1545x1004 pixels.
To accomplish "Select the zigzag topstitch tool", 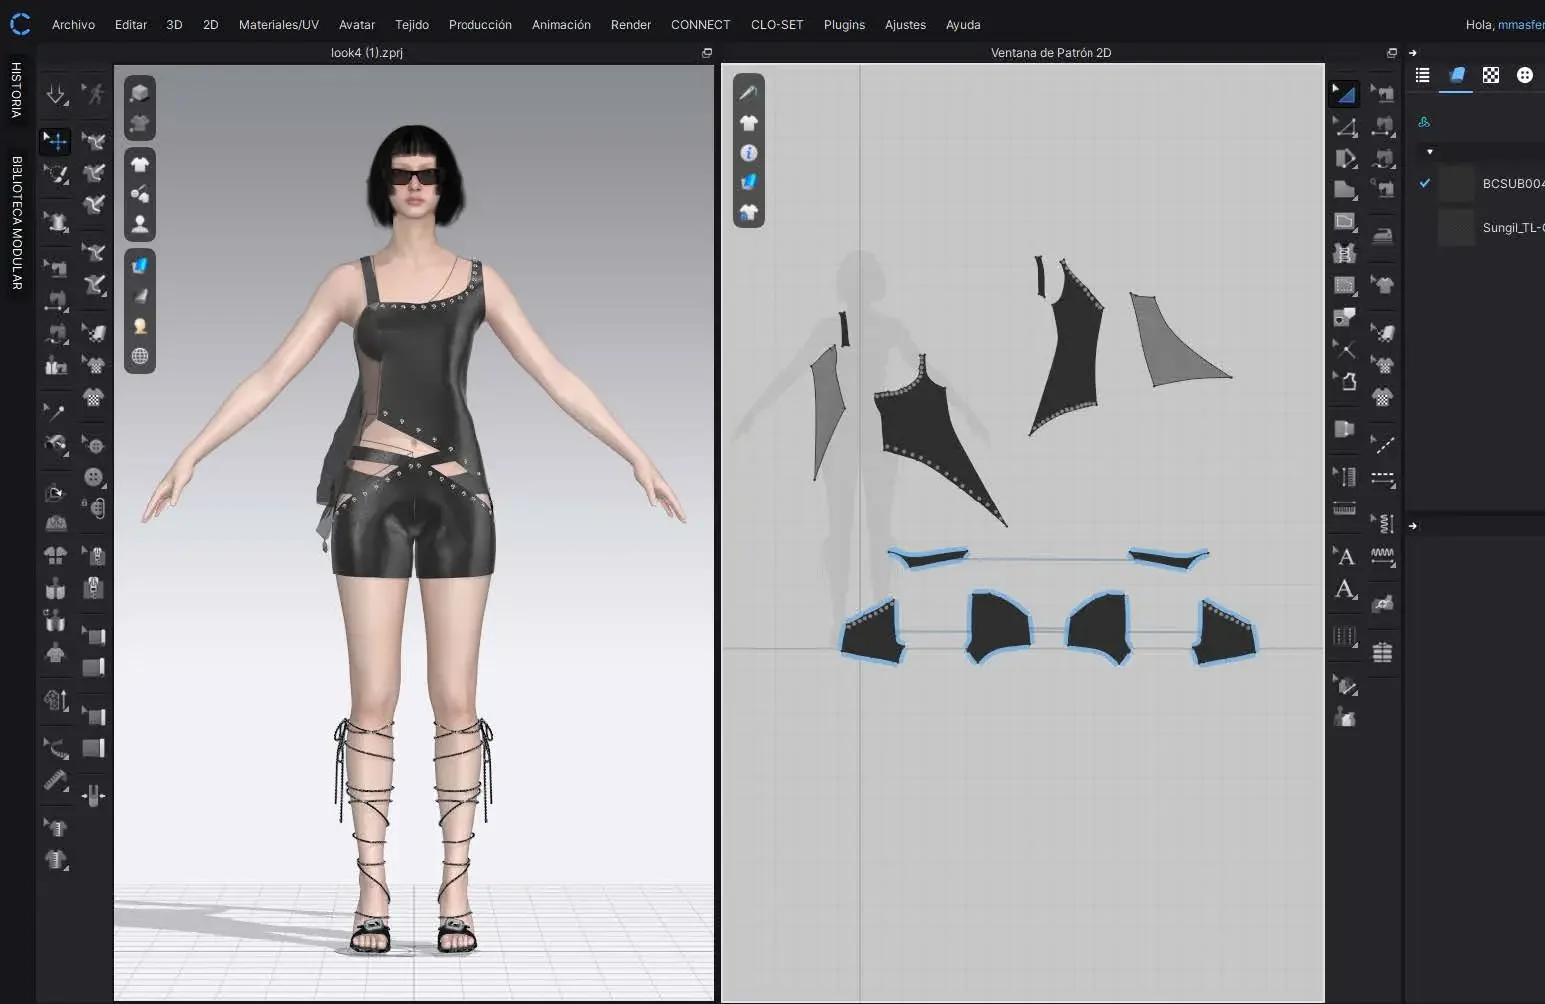I will point(1383,556).
